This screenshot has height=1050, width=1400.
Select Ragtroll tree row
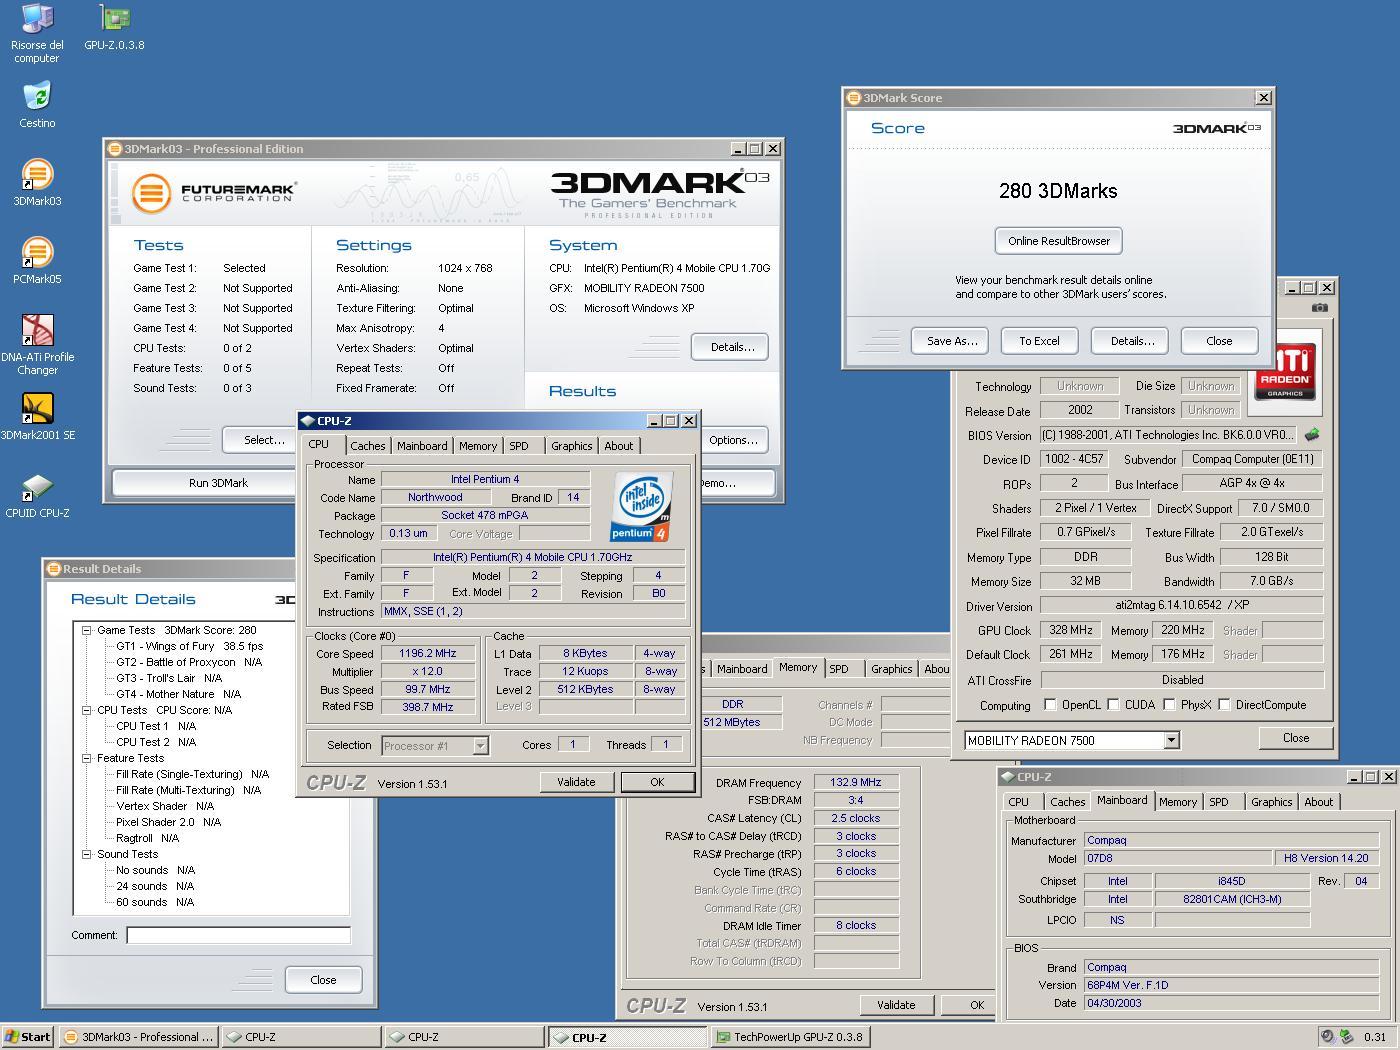[x=147, y=838]
